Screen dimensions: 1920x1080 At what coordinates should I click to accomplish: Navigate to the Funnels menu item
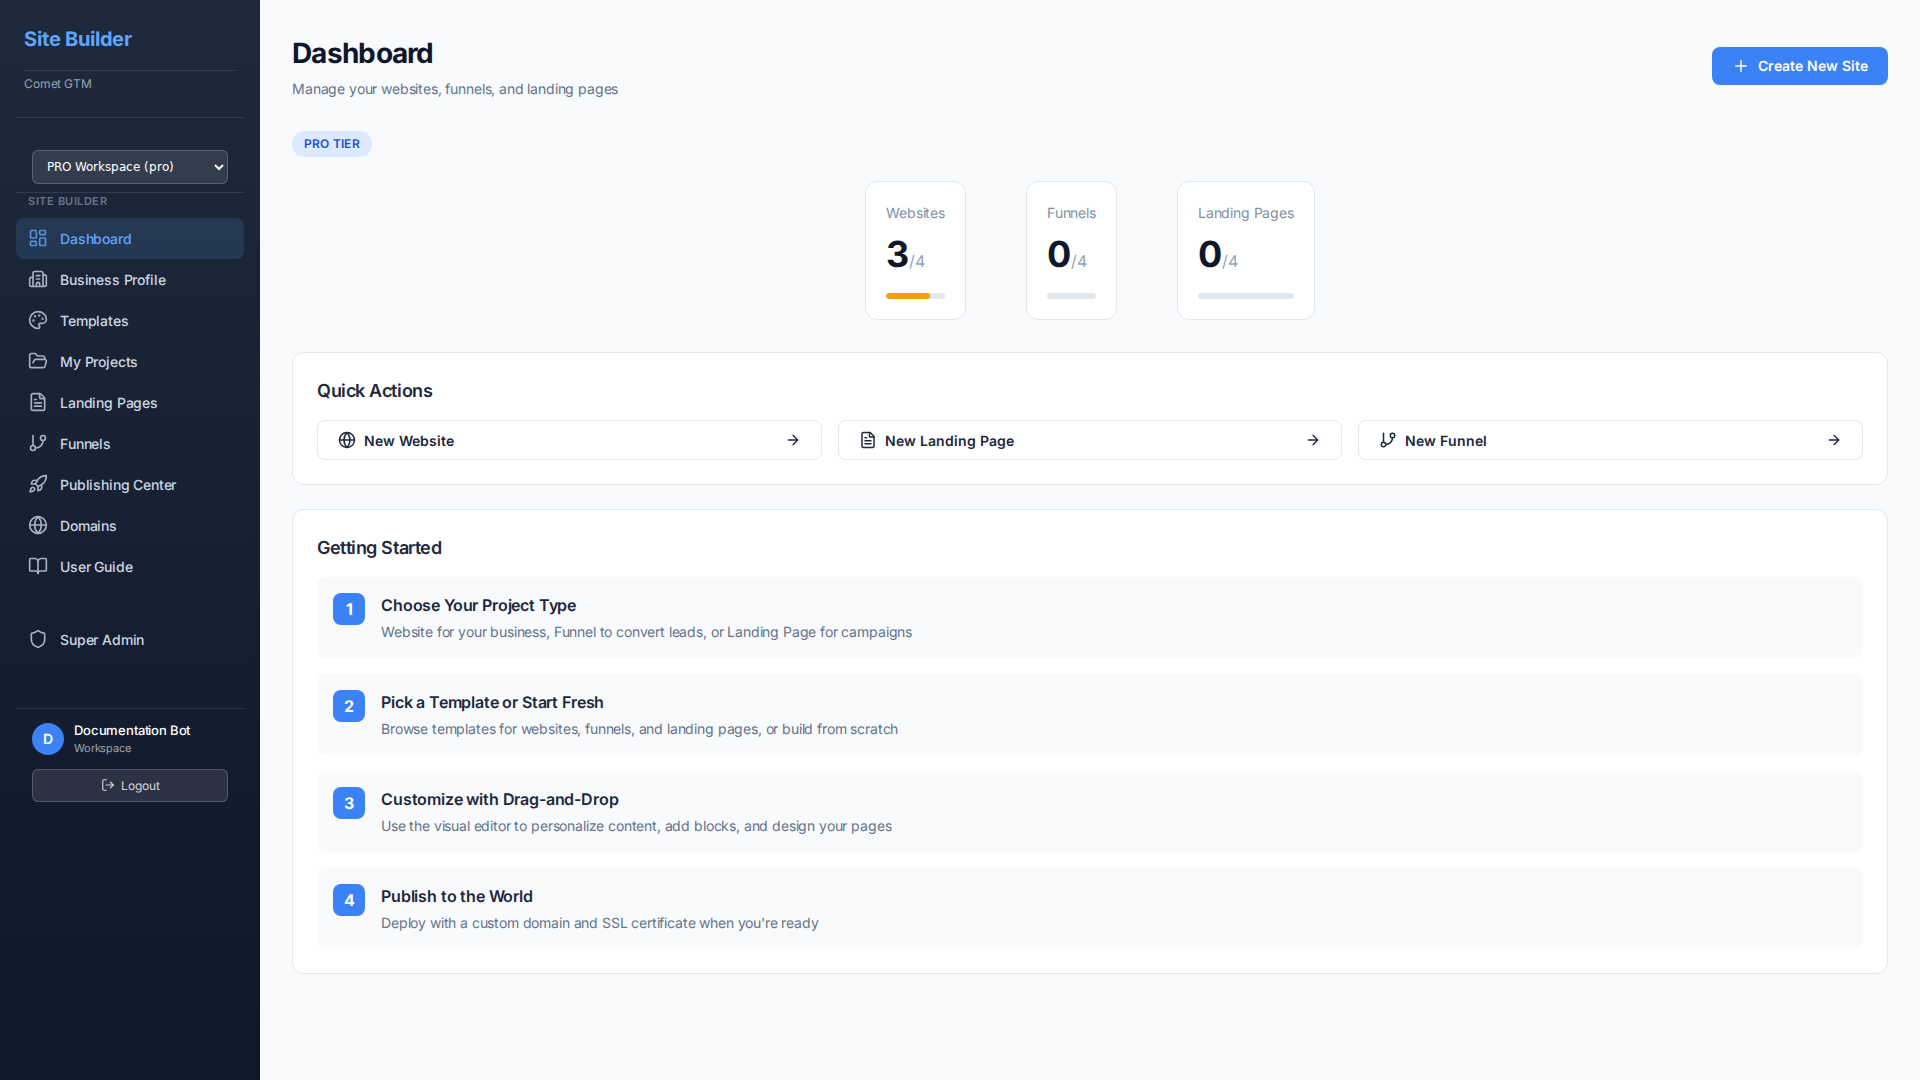(84, 444)
